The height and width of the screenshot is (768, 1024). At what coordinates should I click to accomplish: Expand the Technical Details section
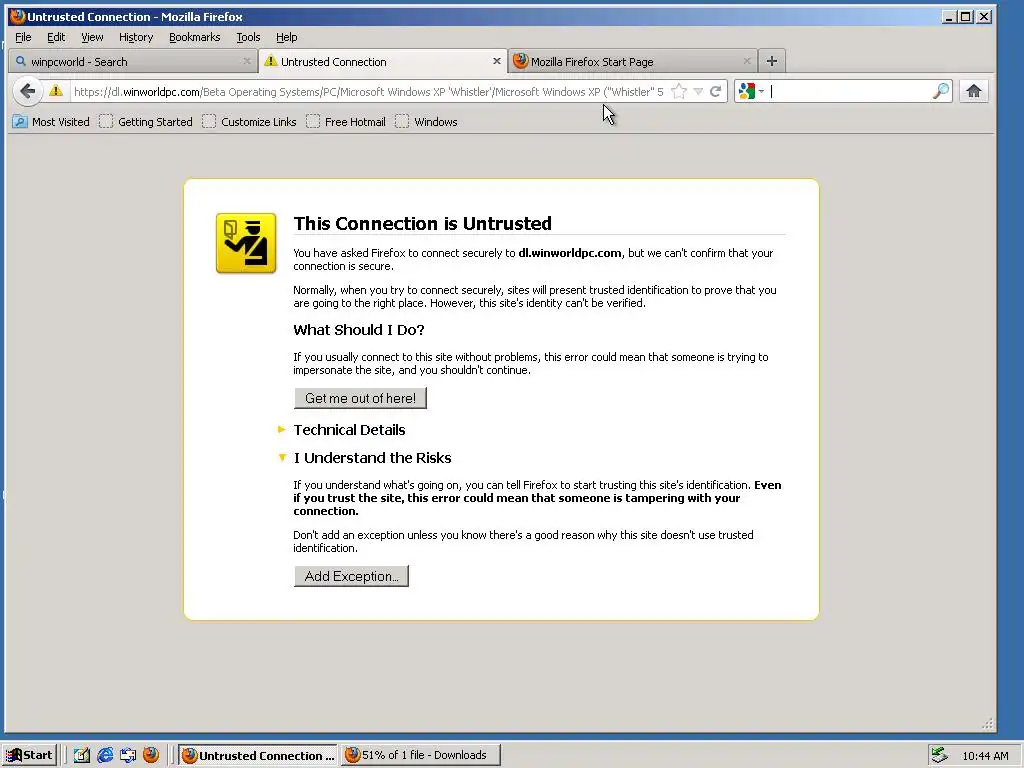(349, 430)
